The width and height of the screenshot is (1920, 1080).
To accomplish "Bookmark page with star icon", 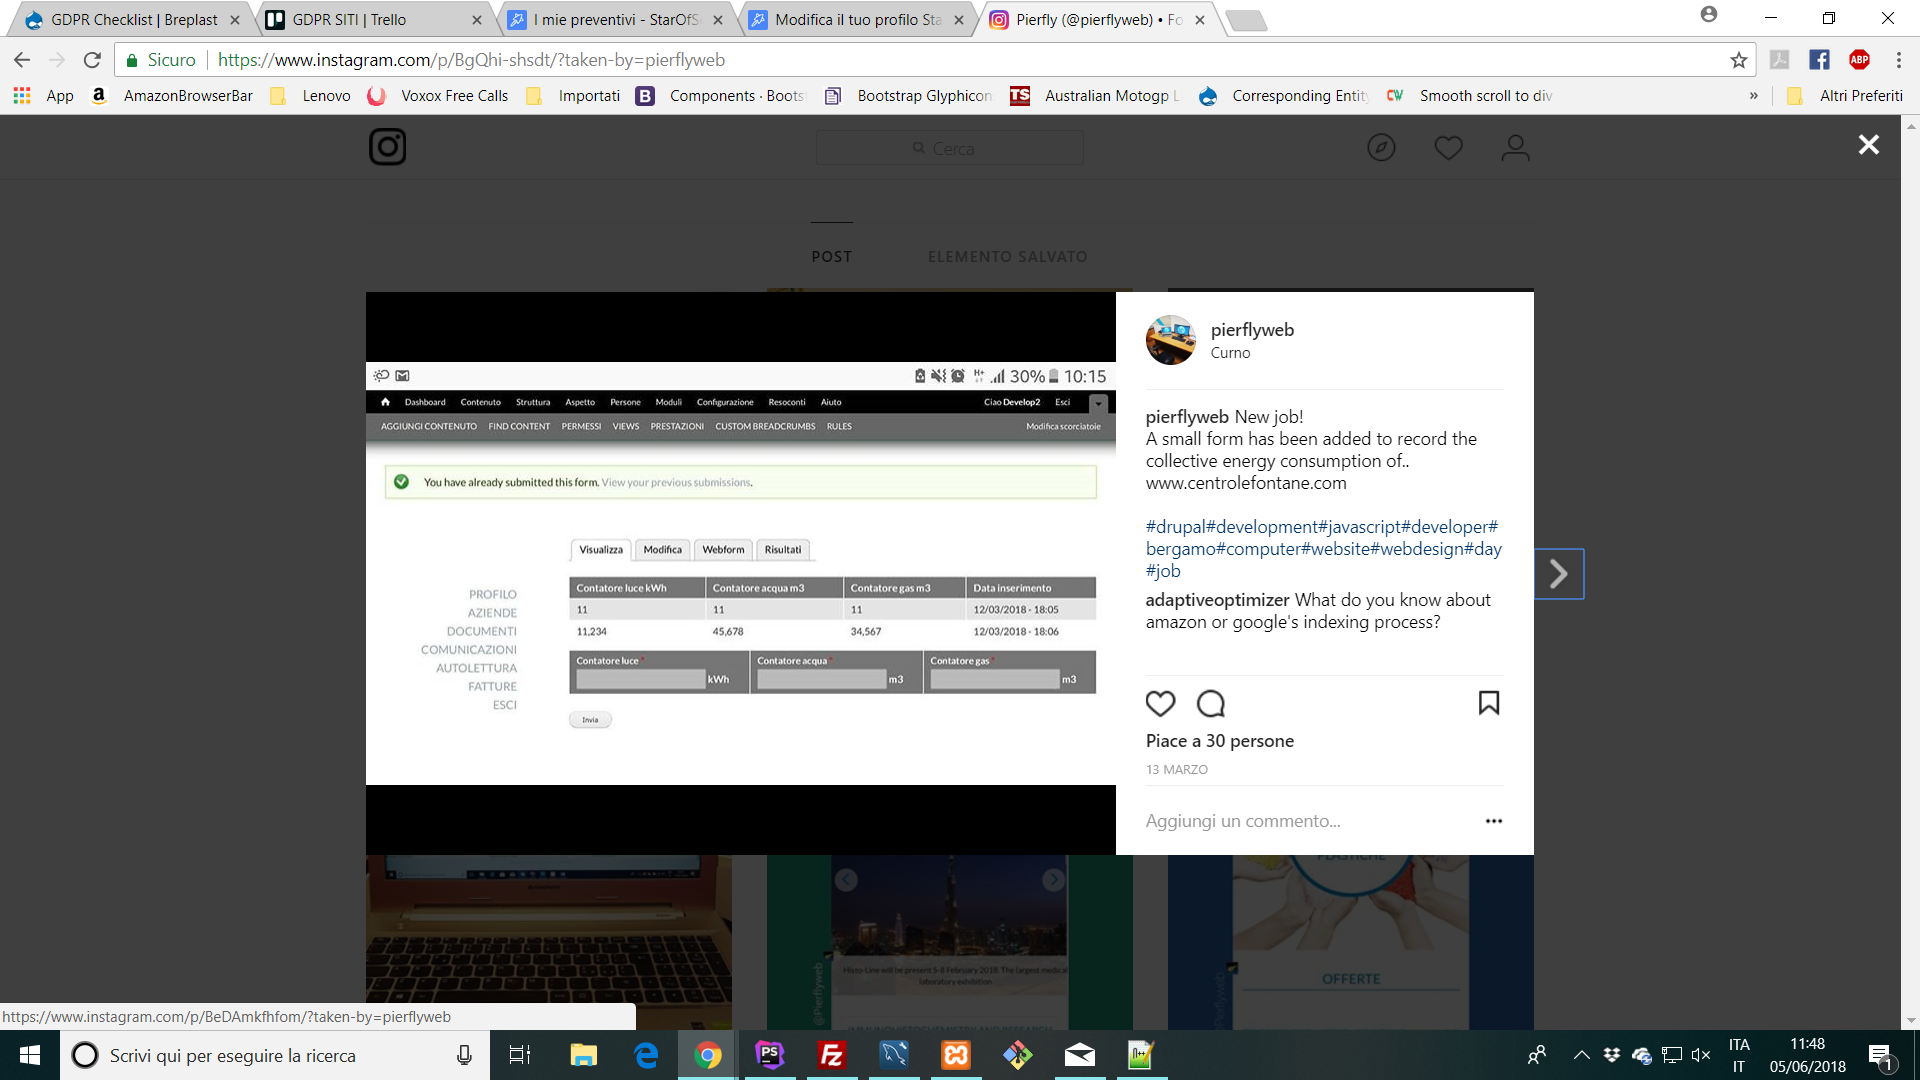I will [x=1739, y=60].
